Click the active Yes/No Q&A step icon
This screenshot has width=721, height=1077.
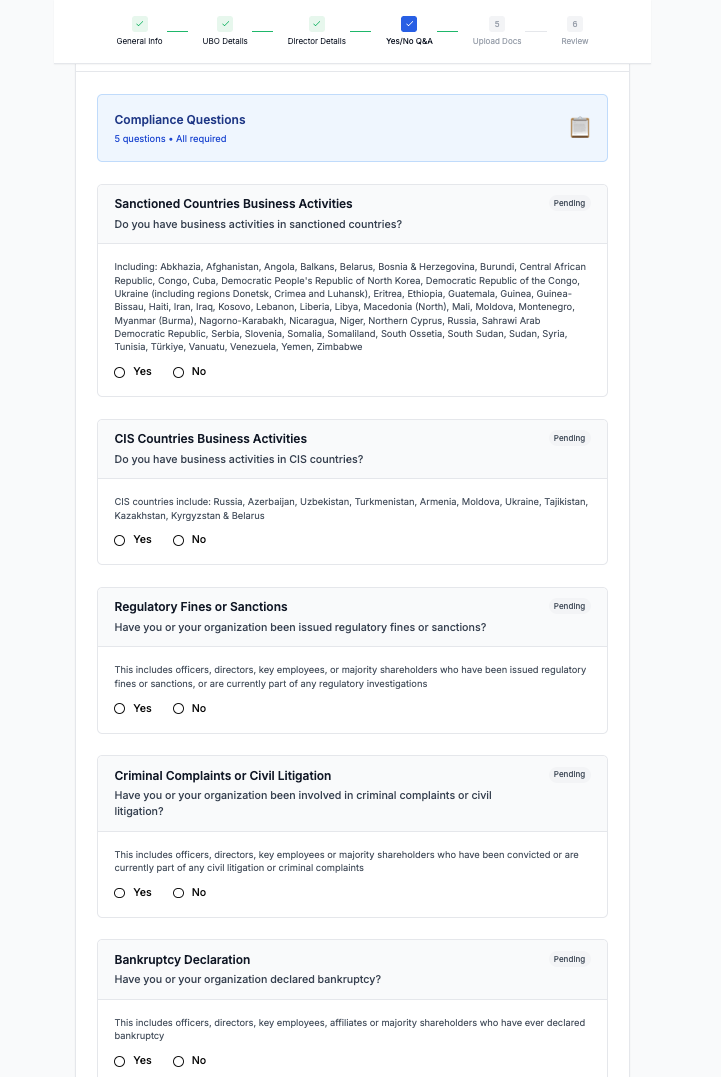(x=409, y=24)
